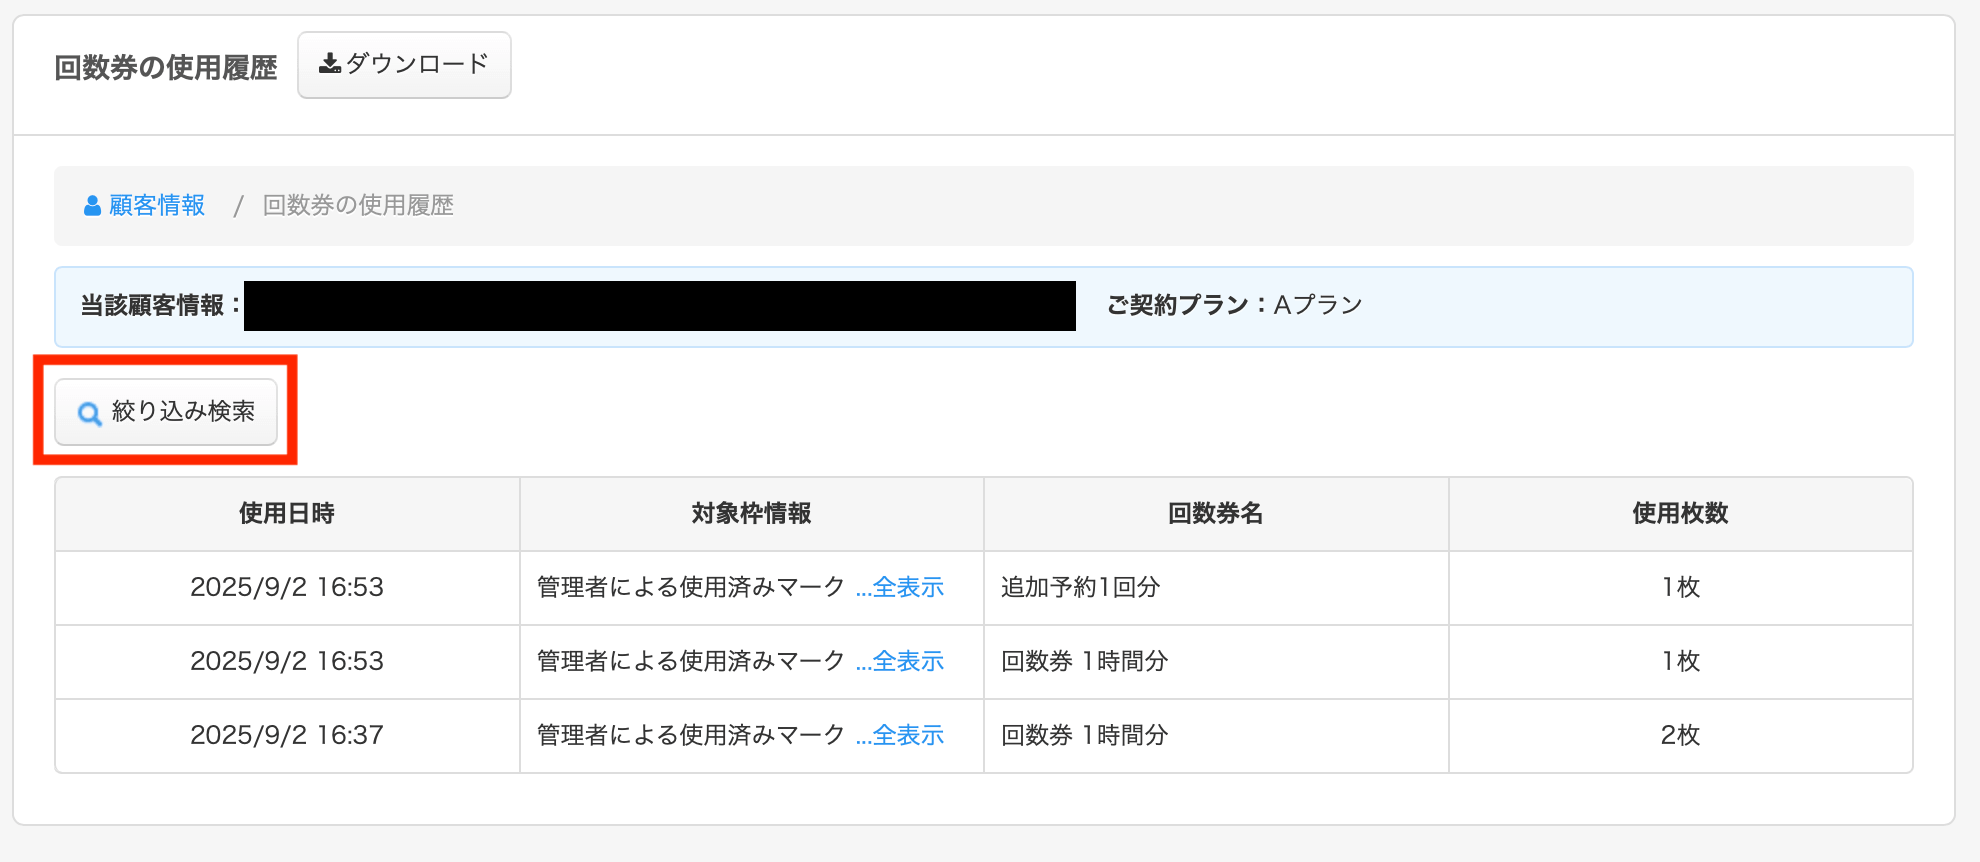Image resolution: width=1980 pixels, height=862 pixels.
Task: Click the blacked-out customer info field
Action: tap(659, 306)
